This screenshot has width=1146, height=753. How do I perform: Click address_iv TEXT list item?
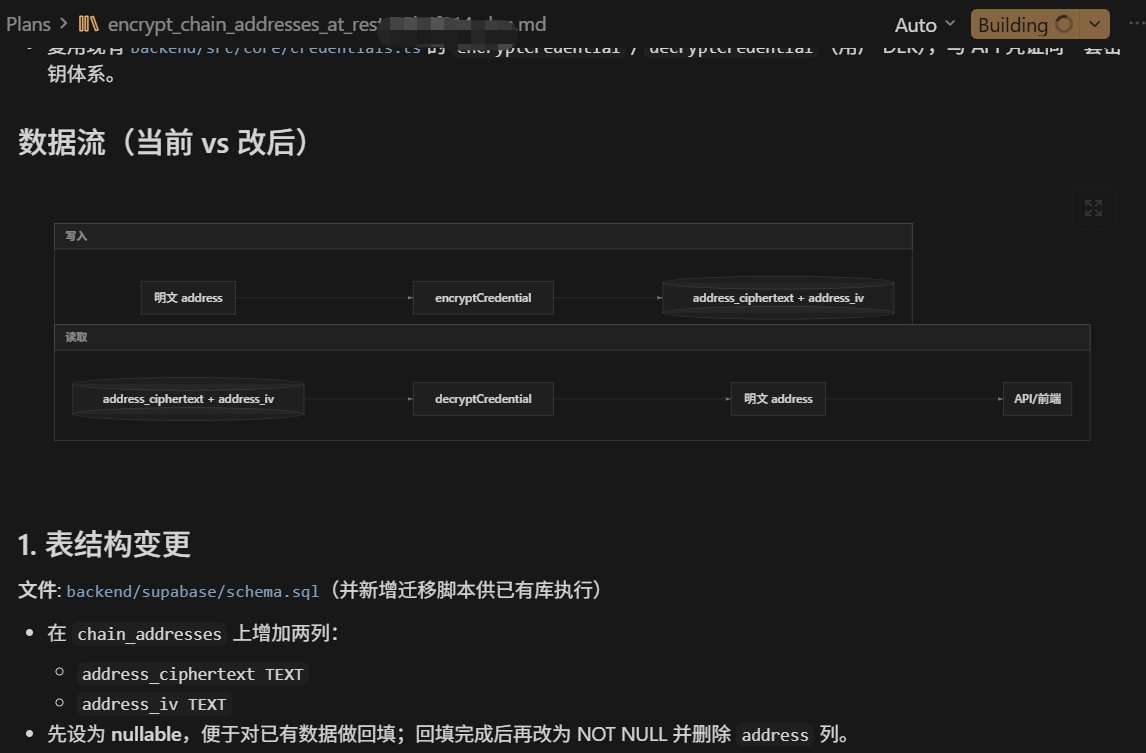[x=153, y=704]
